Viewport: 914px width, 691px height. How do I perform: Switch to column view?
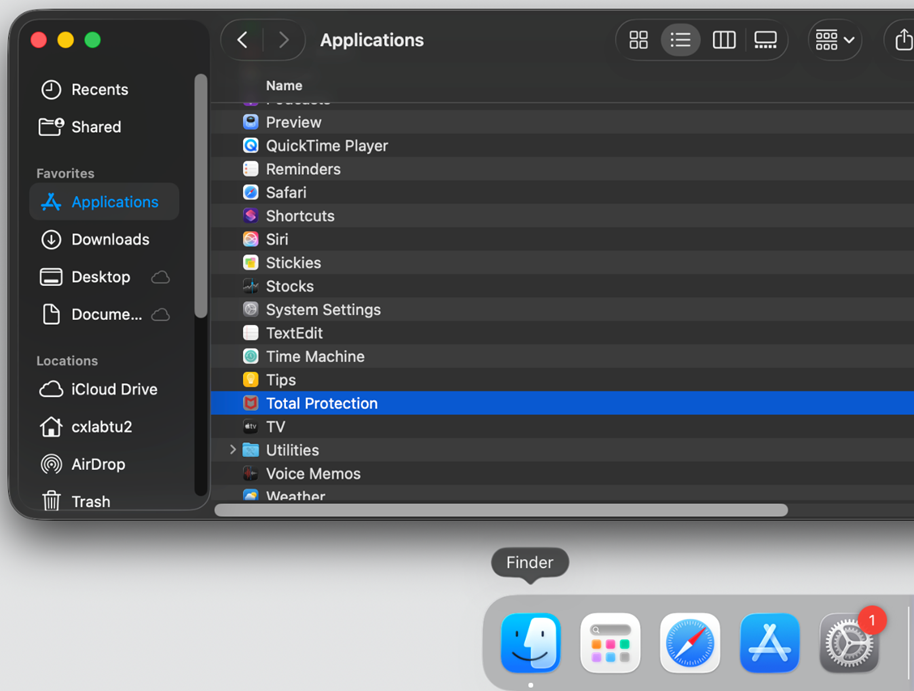coord(724,40)
